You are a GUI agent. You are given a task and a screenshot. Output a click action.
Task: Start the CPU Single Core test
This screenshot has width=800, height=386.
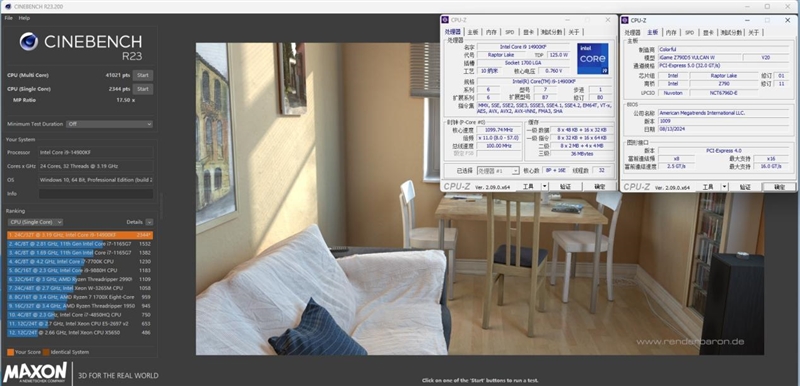[x=143, y=89]
